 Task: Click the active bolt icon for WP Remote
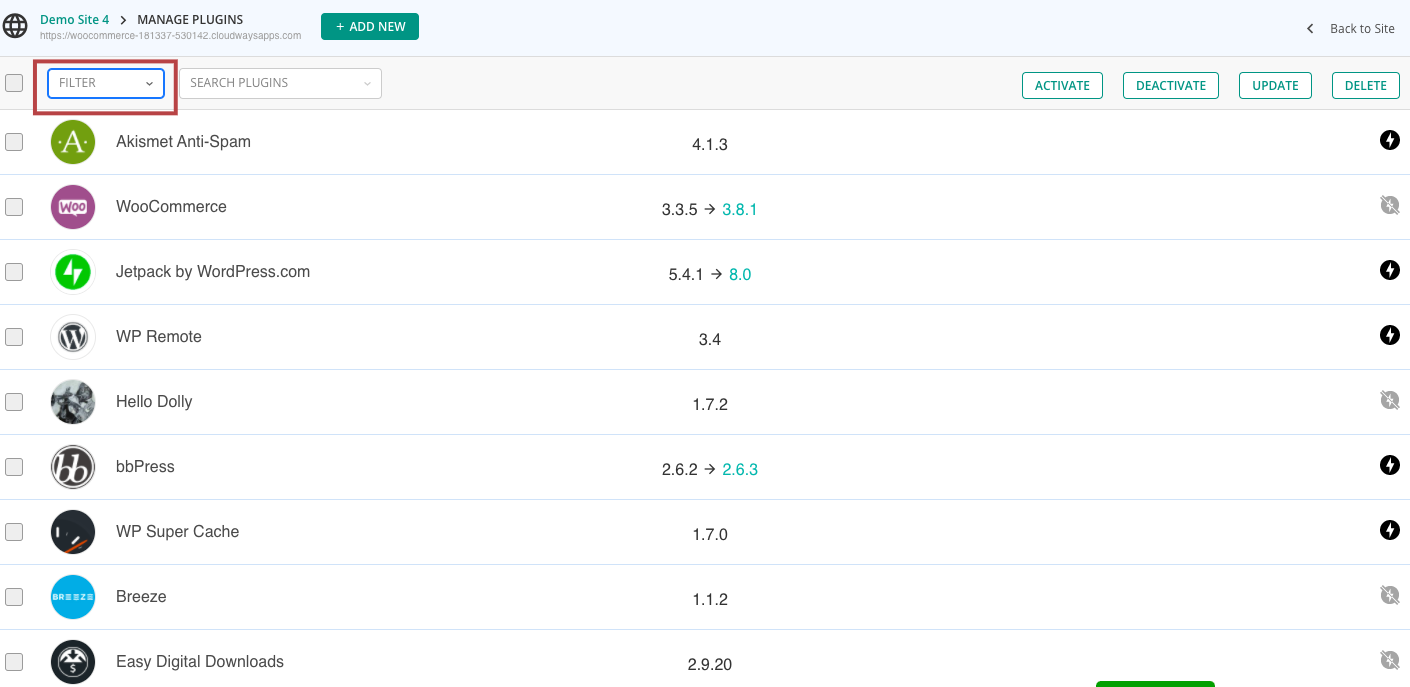1390,335
